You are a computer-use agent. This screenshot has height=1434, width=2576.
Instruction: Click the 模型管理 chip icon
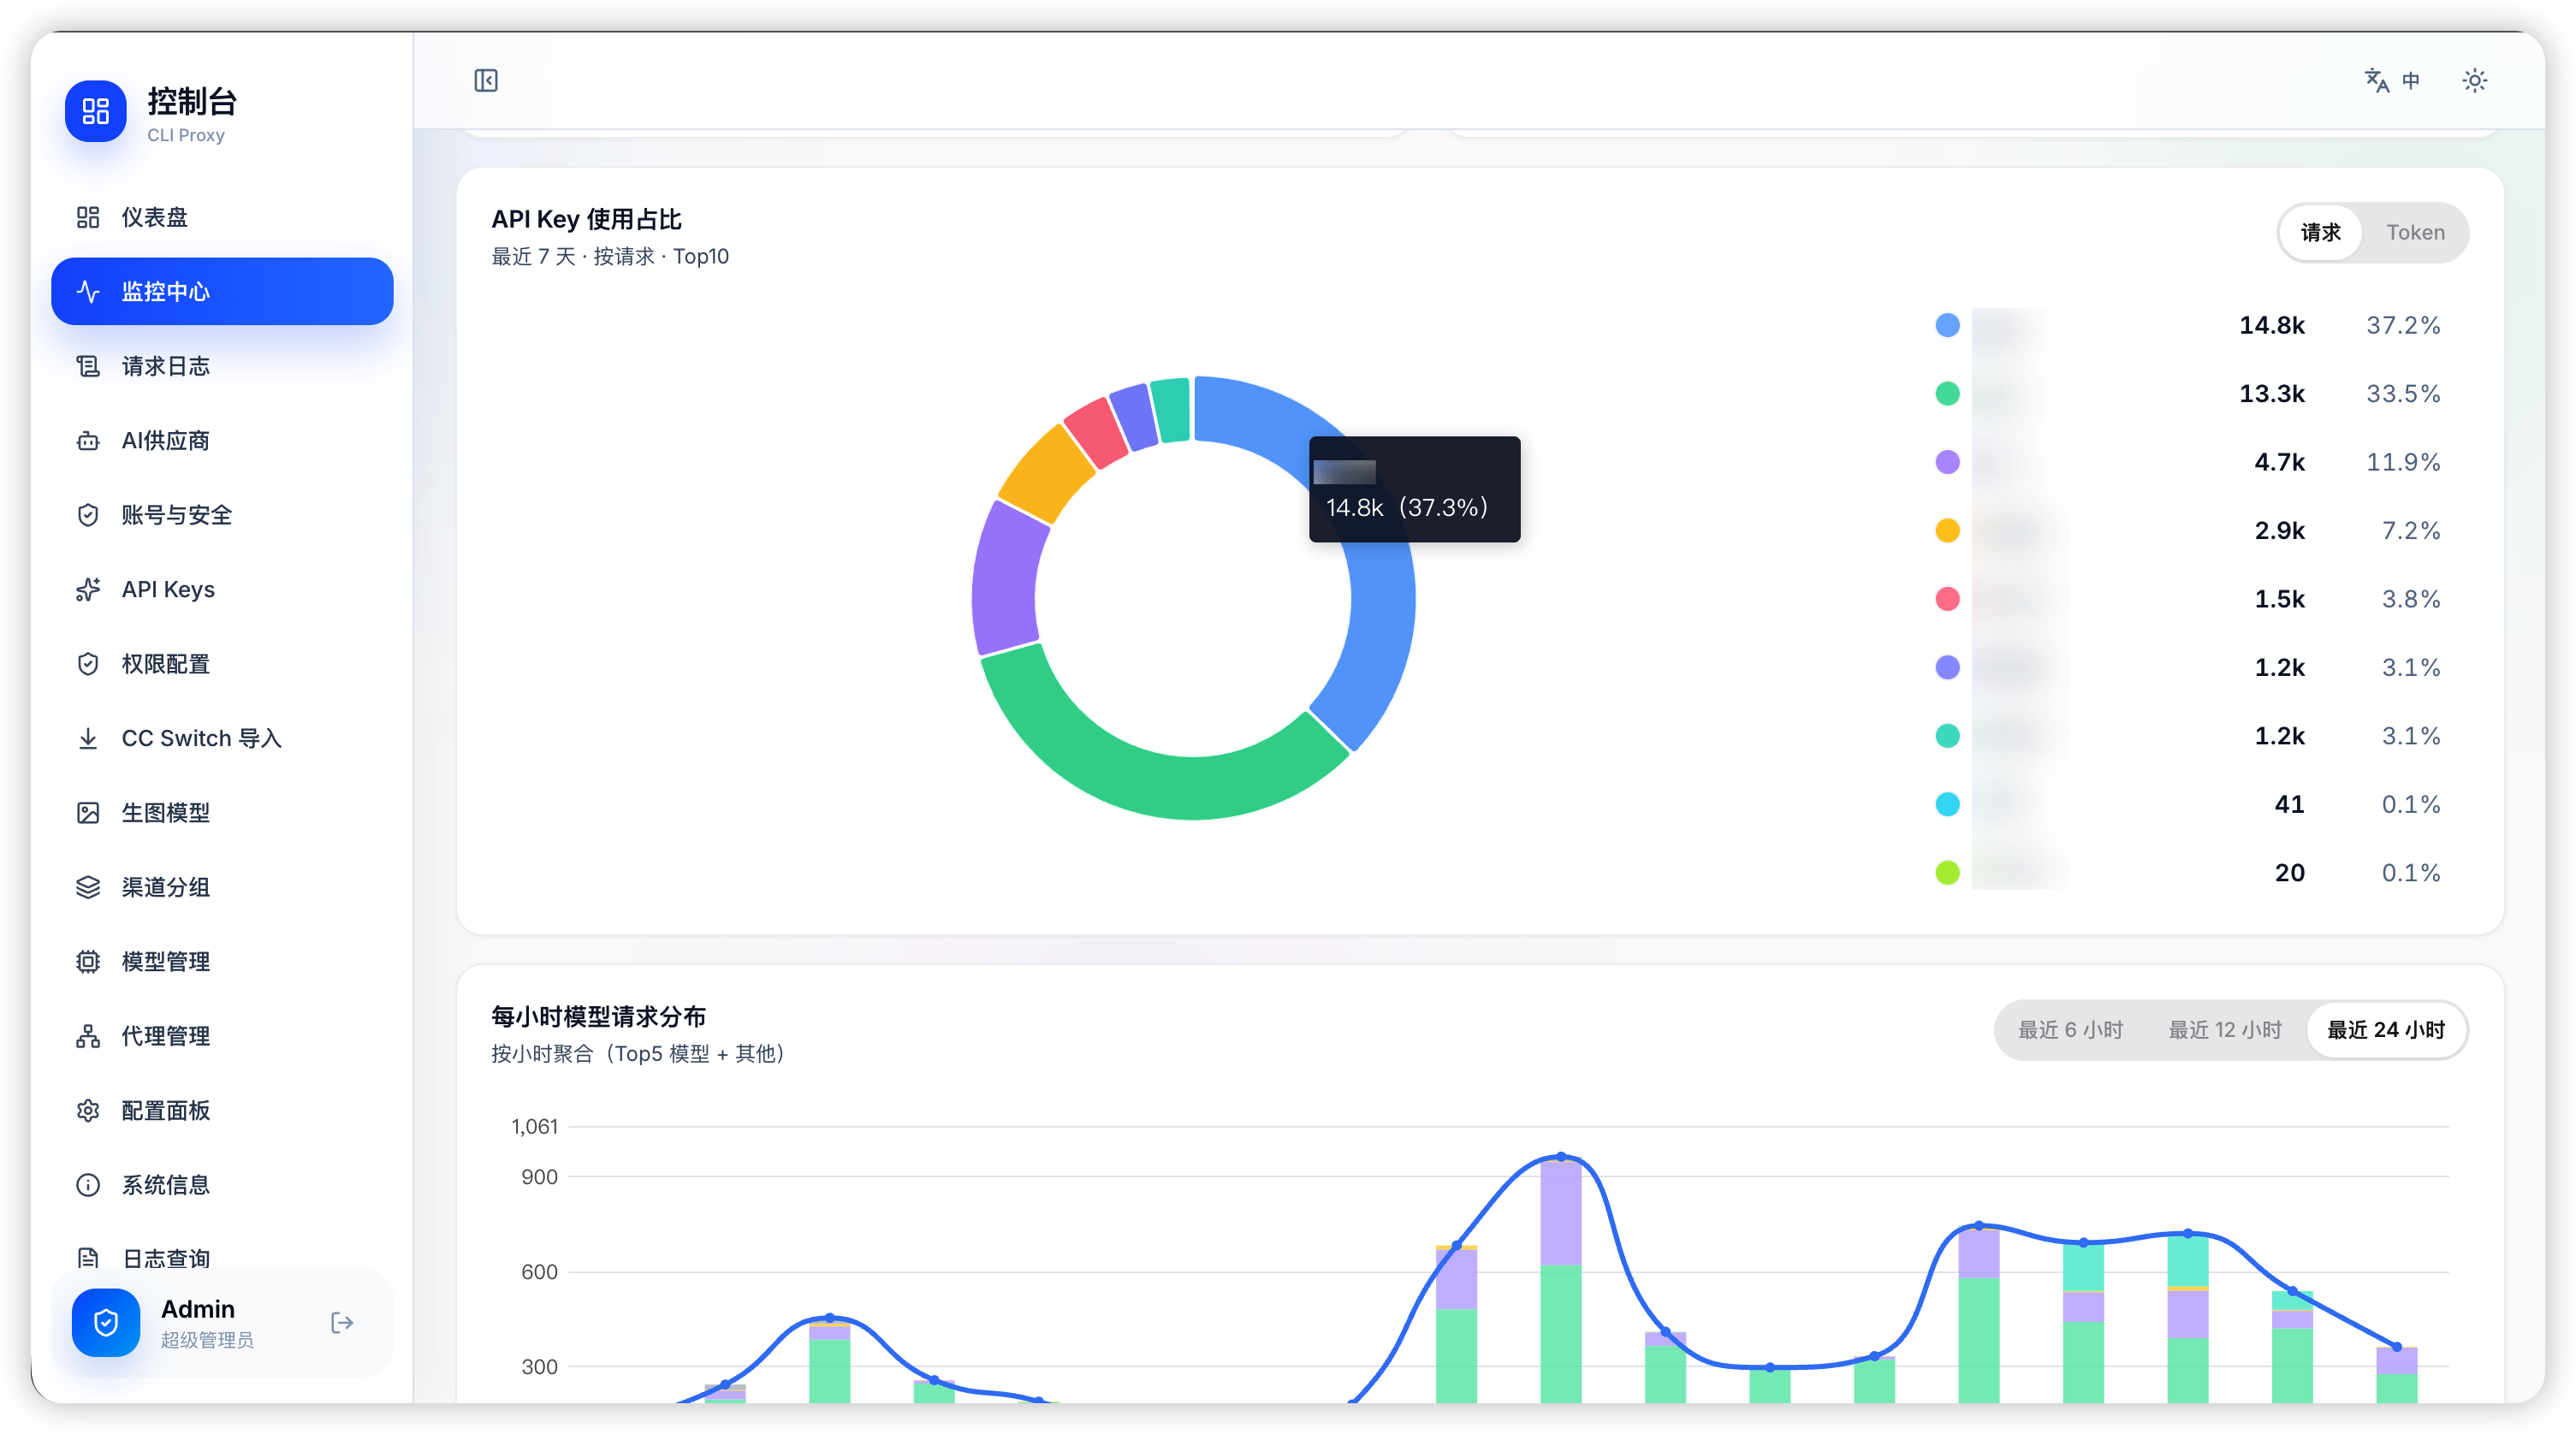[x=88, y=962]
